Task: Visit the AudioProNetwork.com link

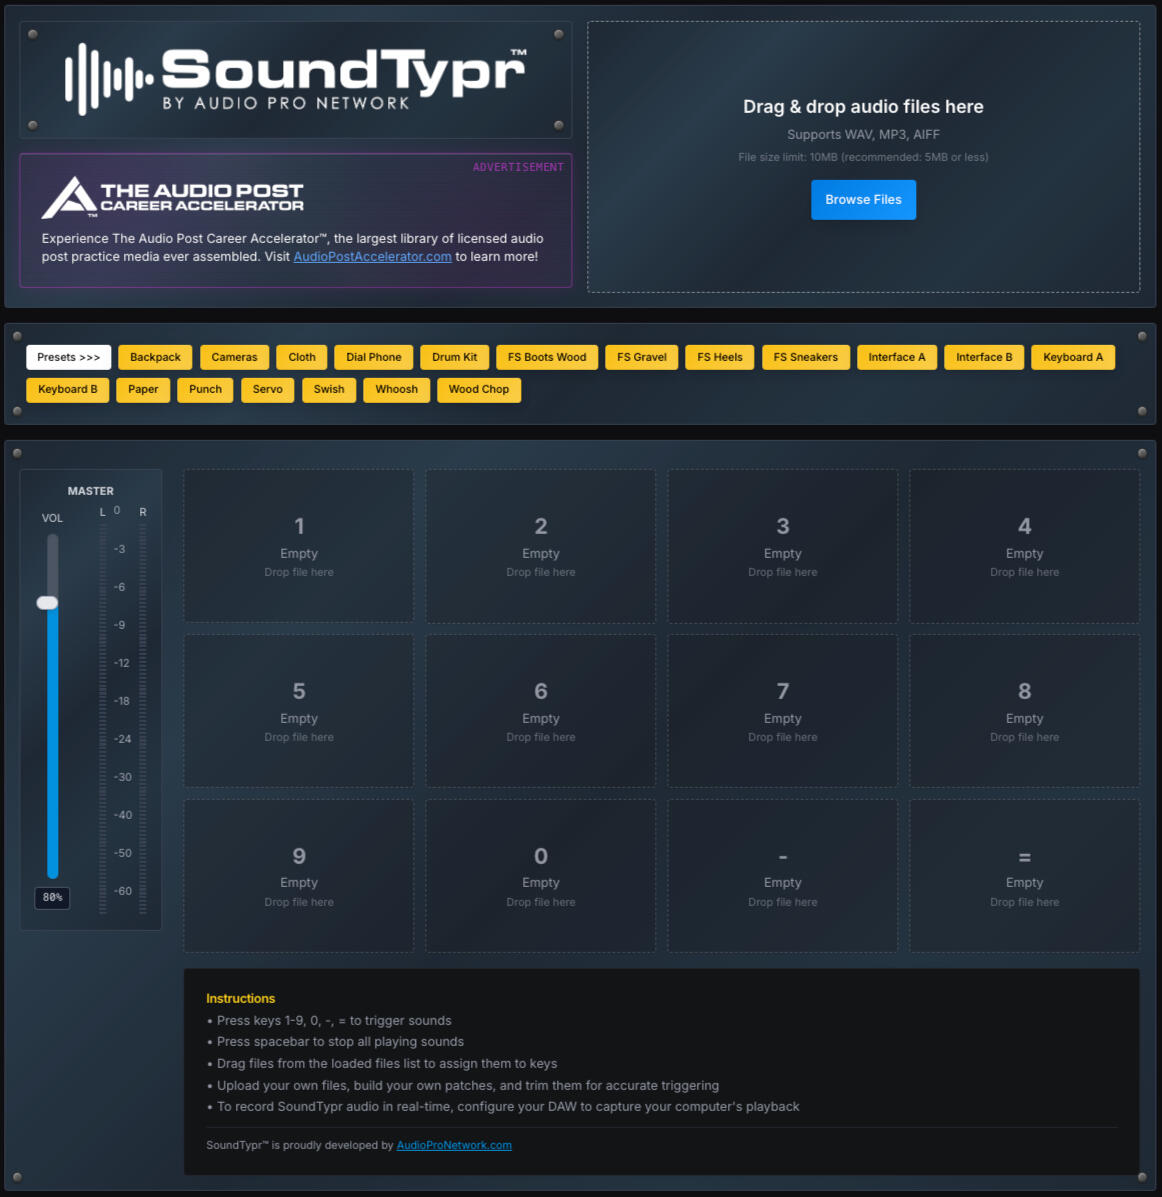Action: [454, 1145]
